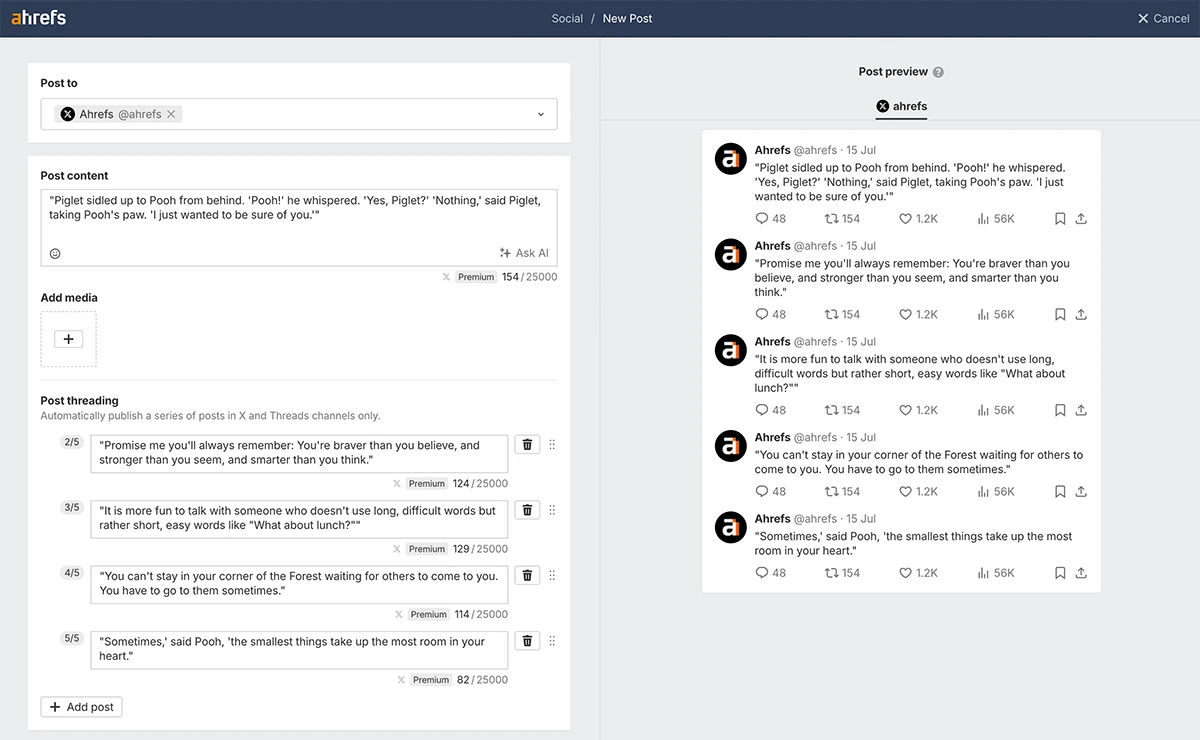Click the 'Post threading' heading
The height and width of the screenshot is (740, 1200).
tap(79, 401)
